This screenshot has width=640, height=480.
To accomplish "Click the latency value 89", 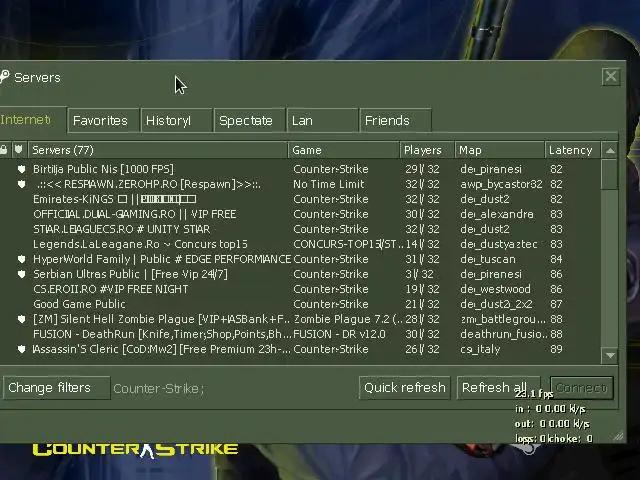I will point(556,349).
